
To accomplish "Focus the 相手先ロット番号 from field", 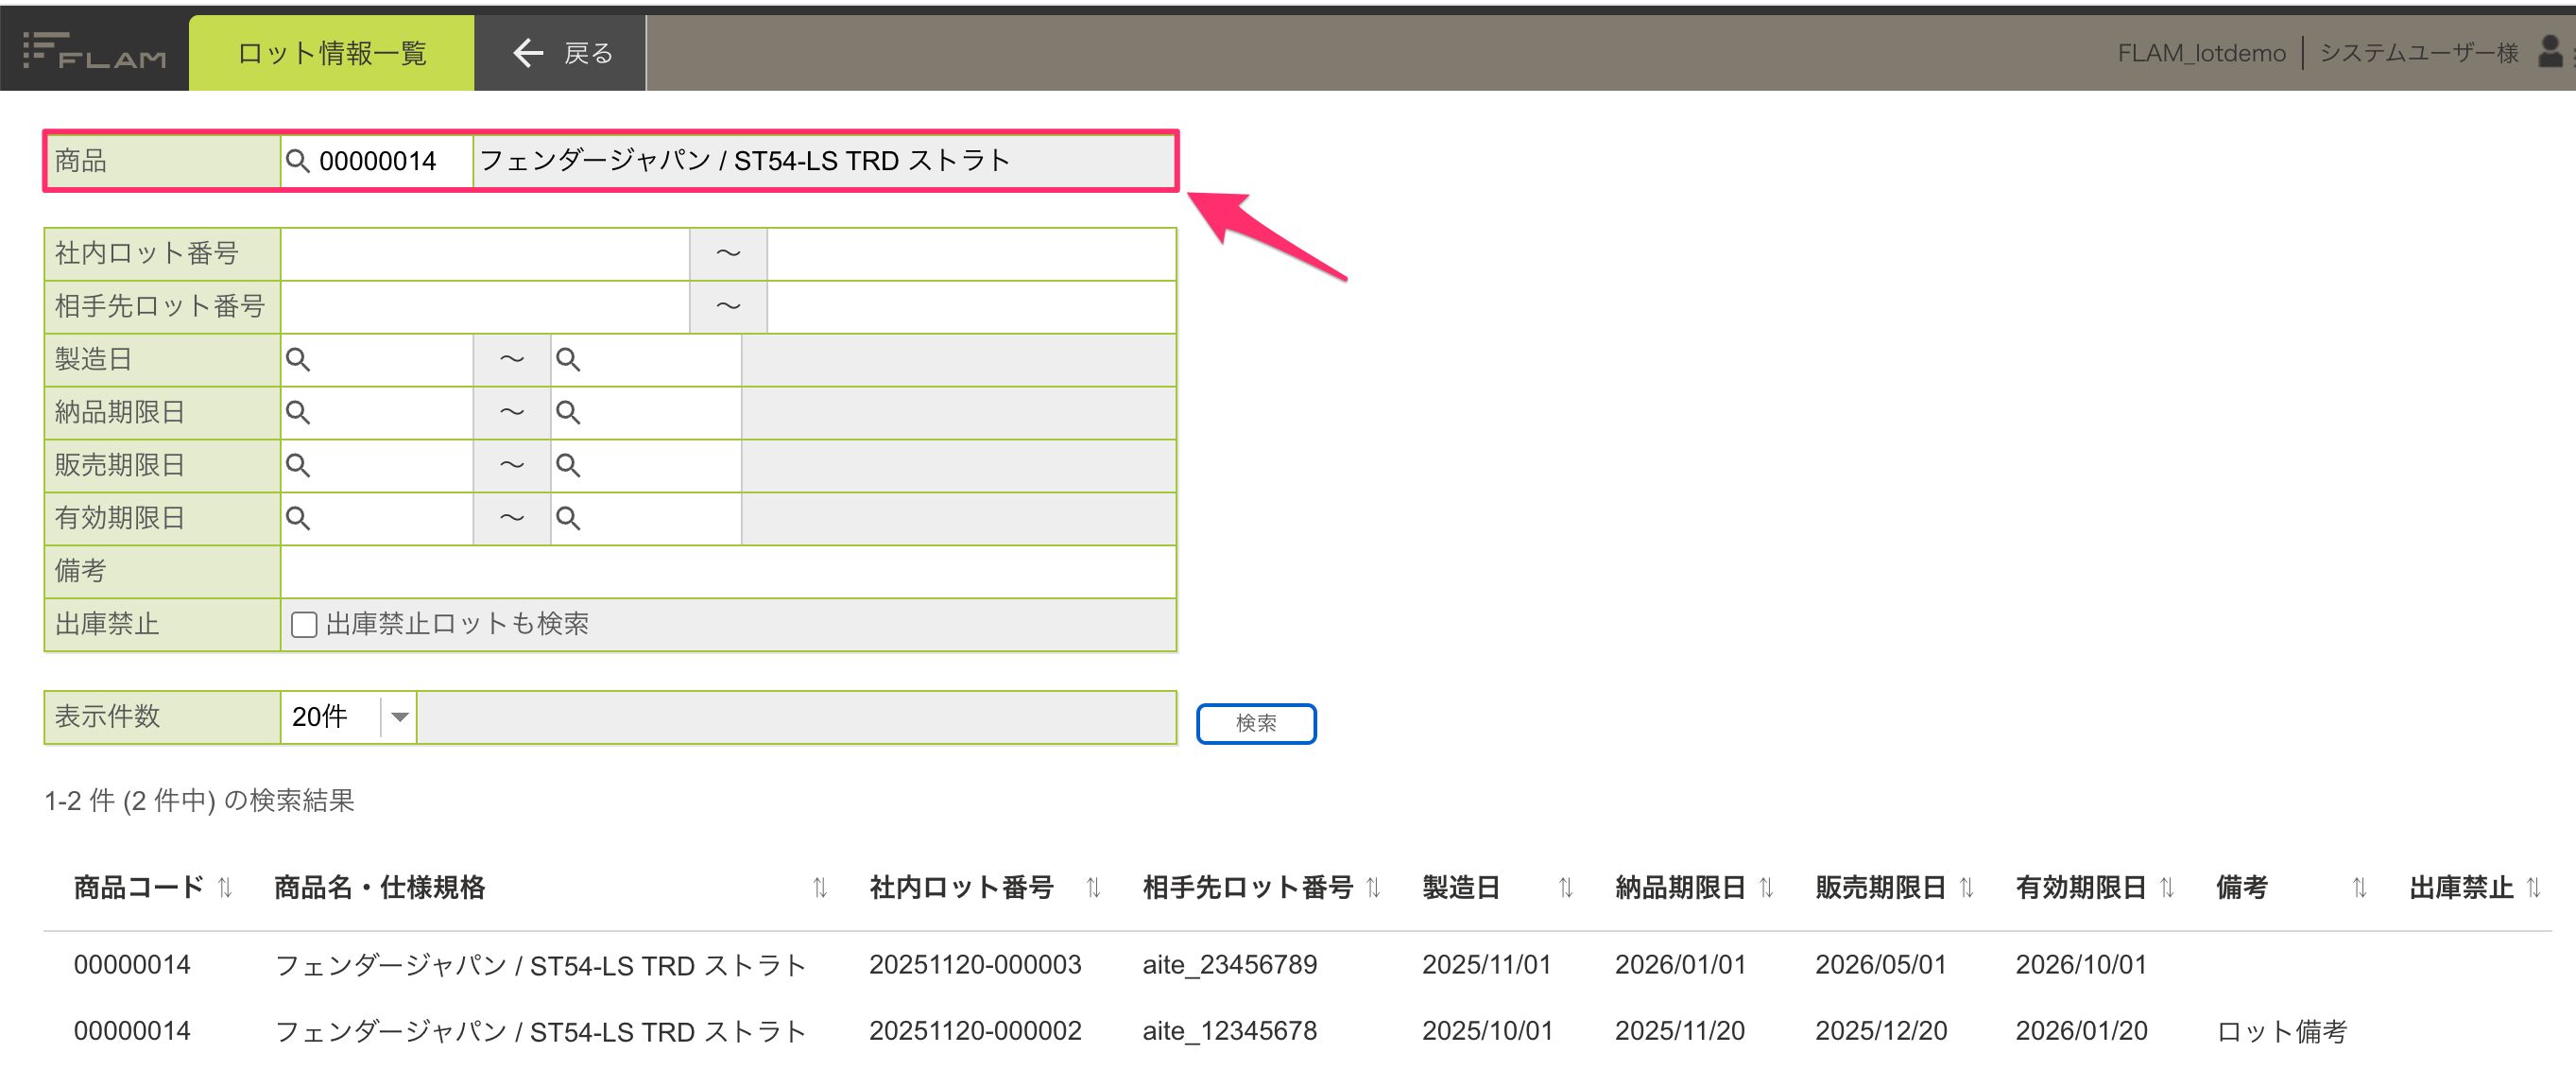I will pyautogui.click(x=485, y=307).
